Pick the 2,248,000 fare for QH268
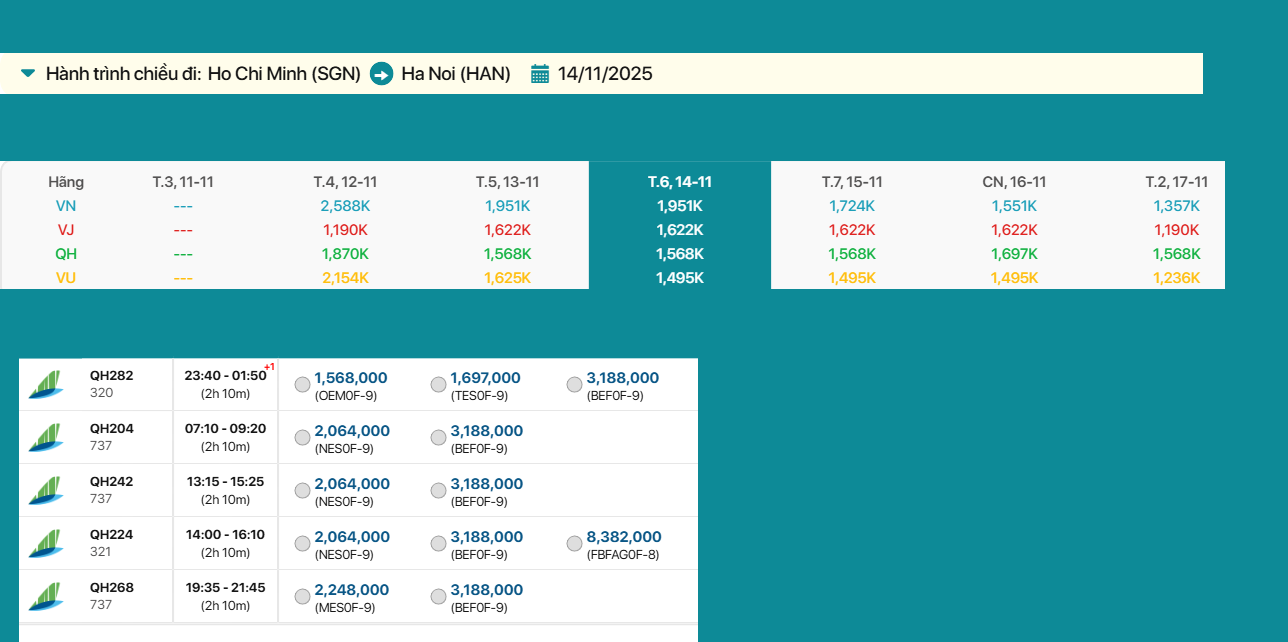Screen dimensions: 1288x642 302,597
